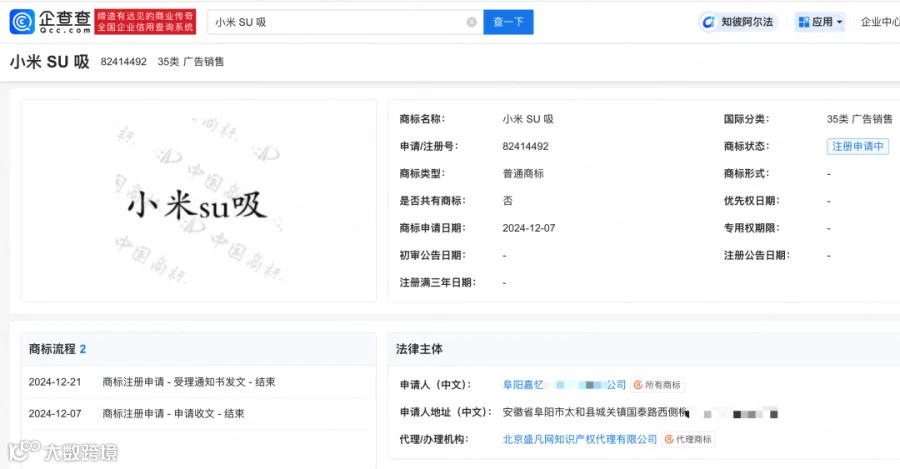The height and width of the screenshot is (469, 900).
Task: Open 企业中心 in the top bar
Action: click(880, 22)
